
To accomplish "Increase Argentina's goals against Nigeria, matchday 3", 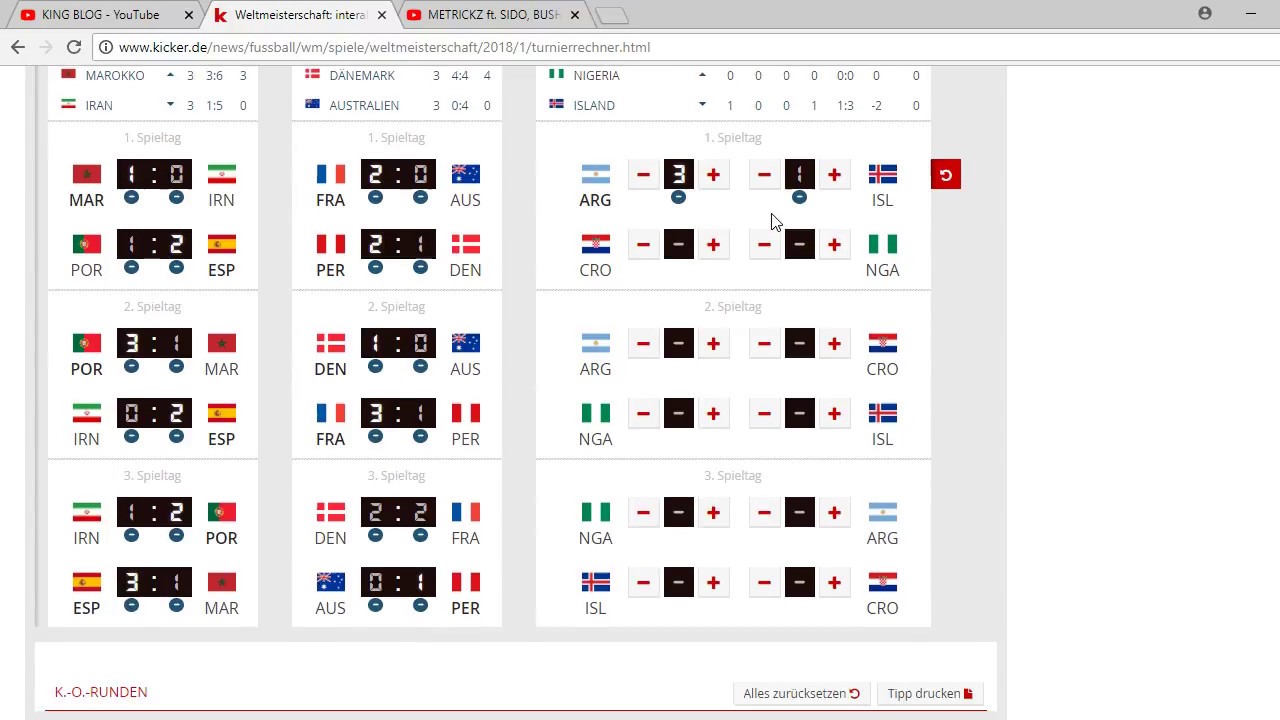I will point(834,513).
